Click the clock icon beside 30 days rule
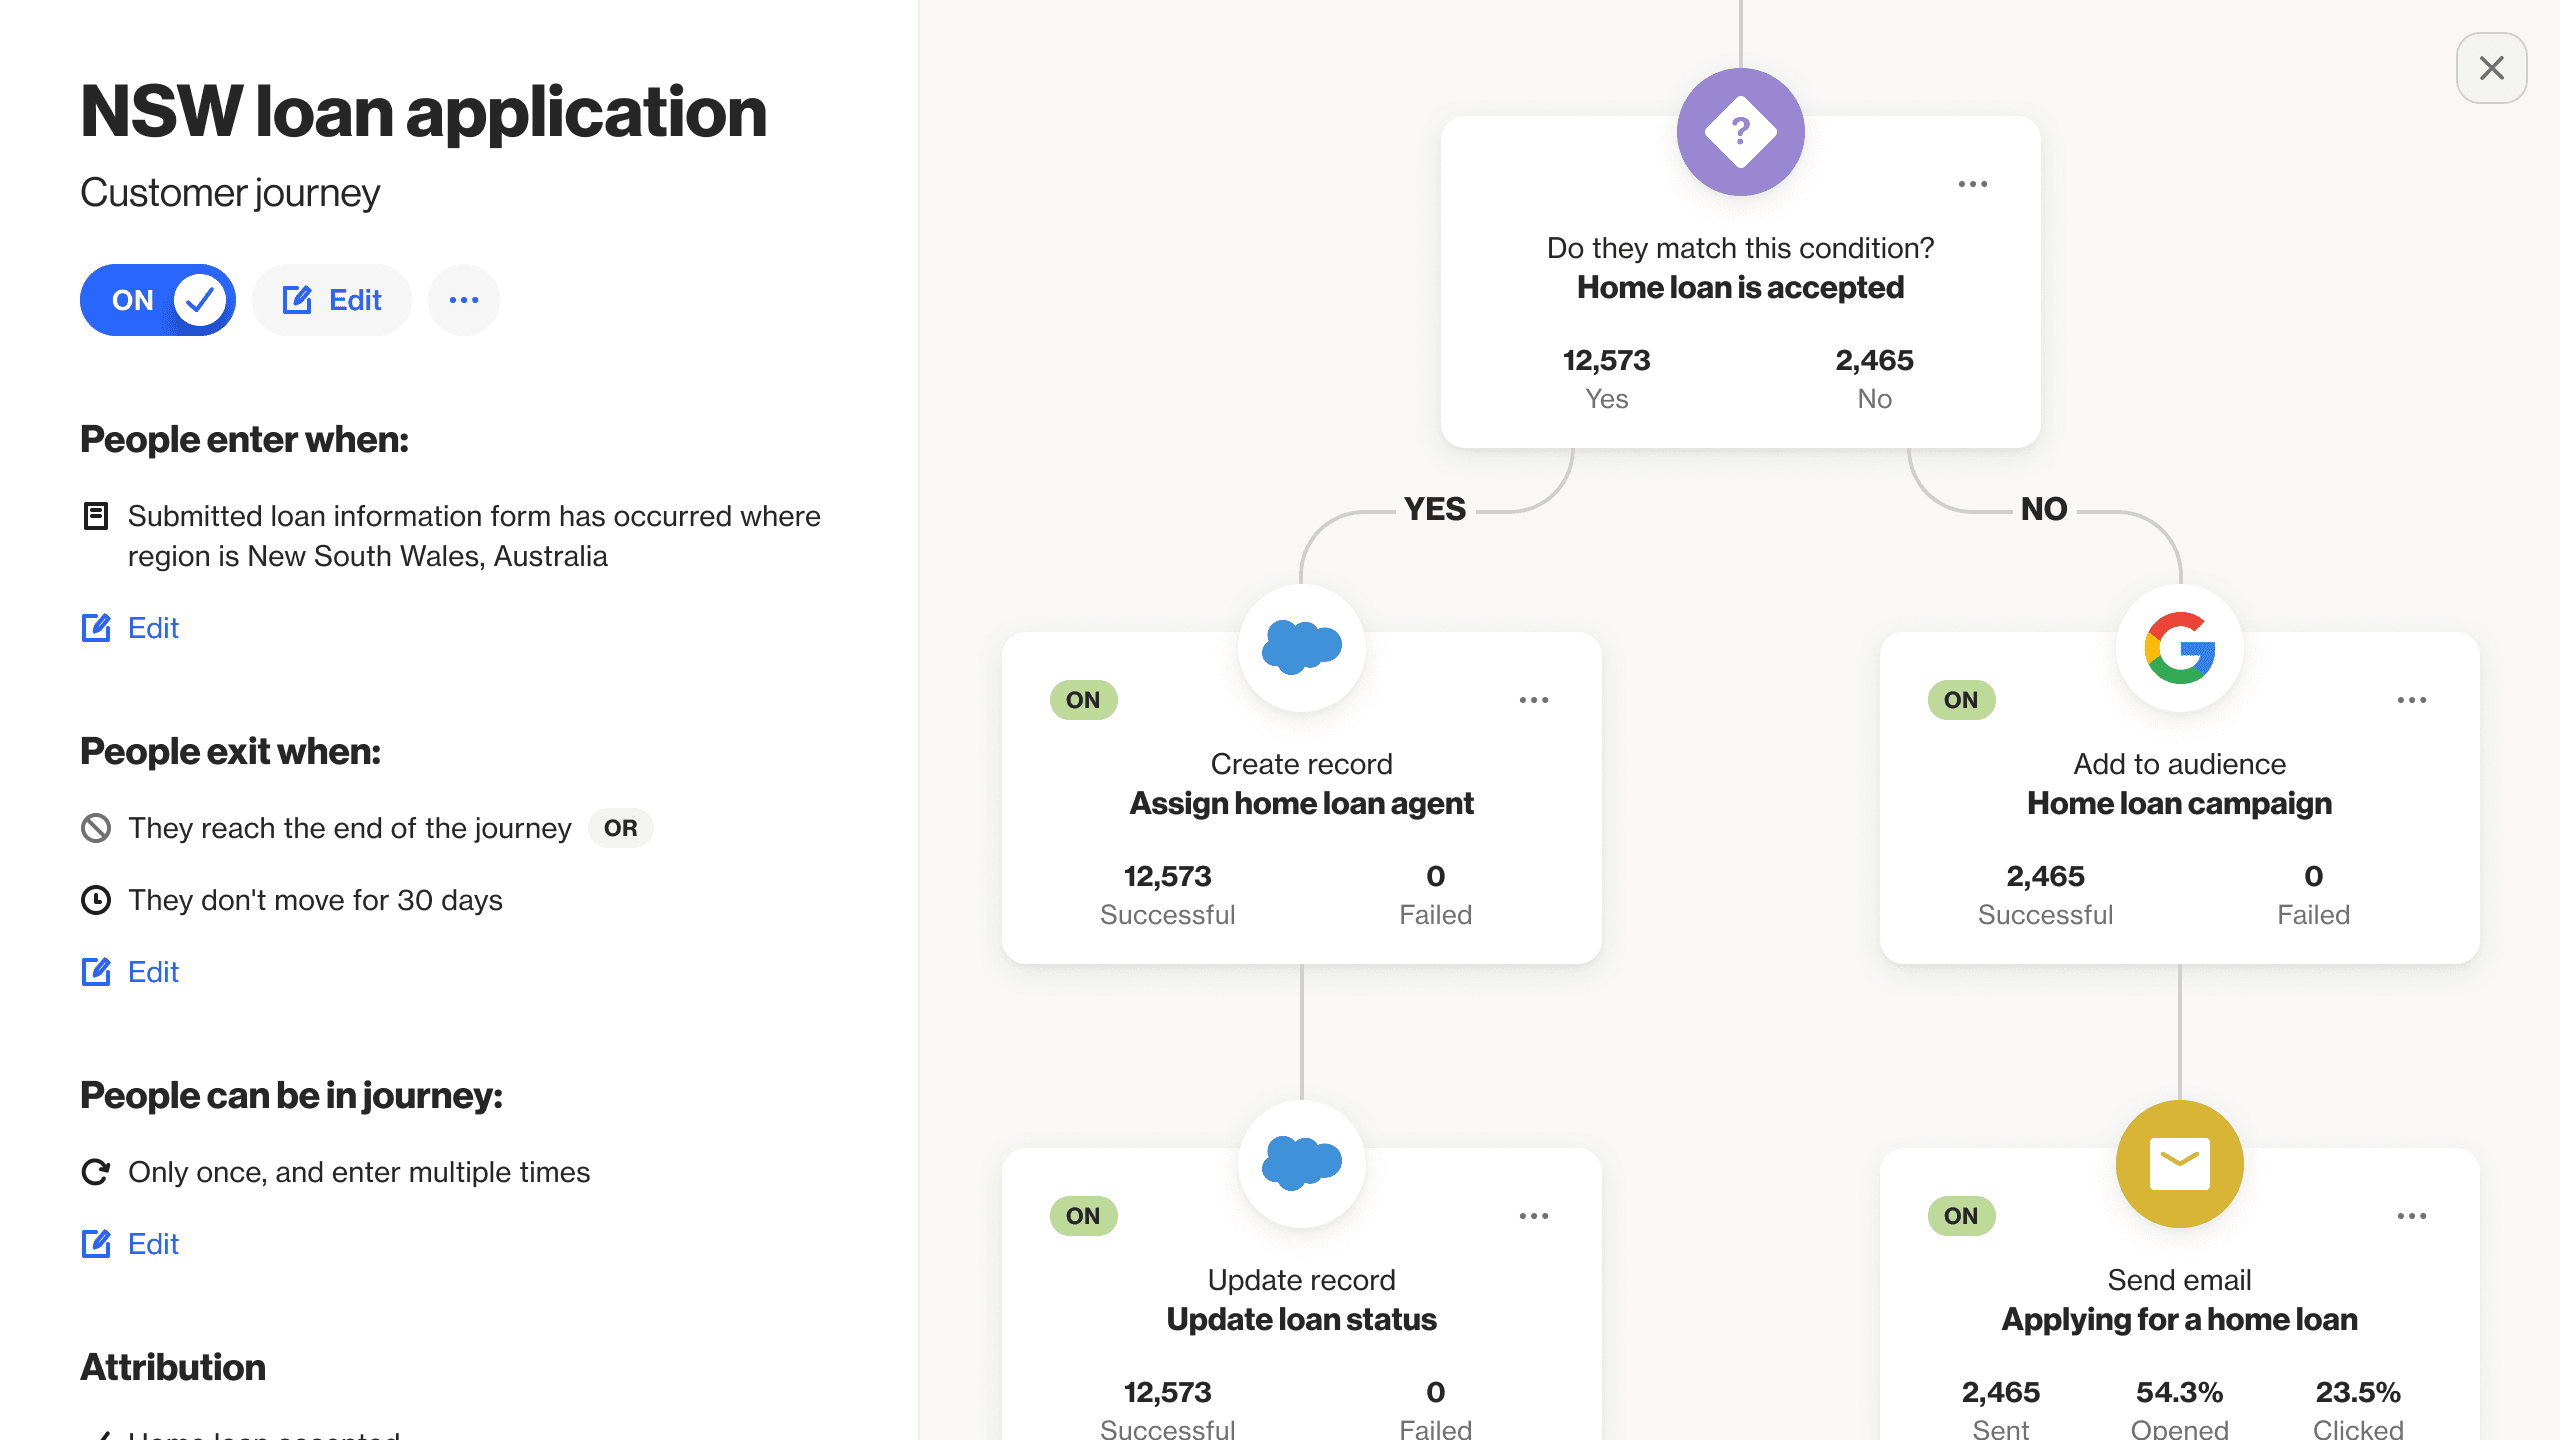 96,900
